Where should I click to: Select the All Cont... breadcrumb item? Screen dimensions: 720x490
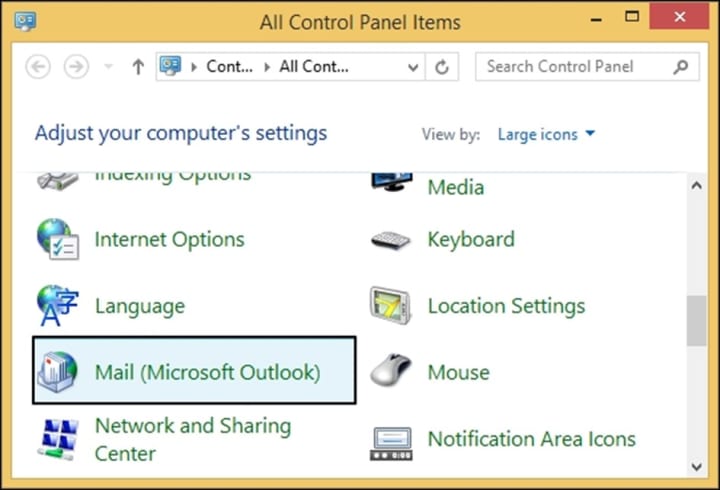pos(314,67)
